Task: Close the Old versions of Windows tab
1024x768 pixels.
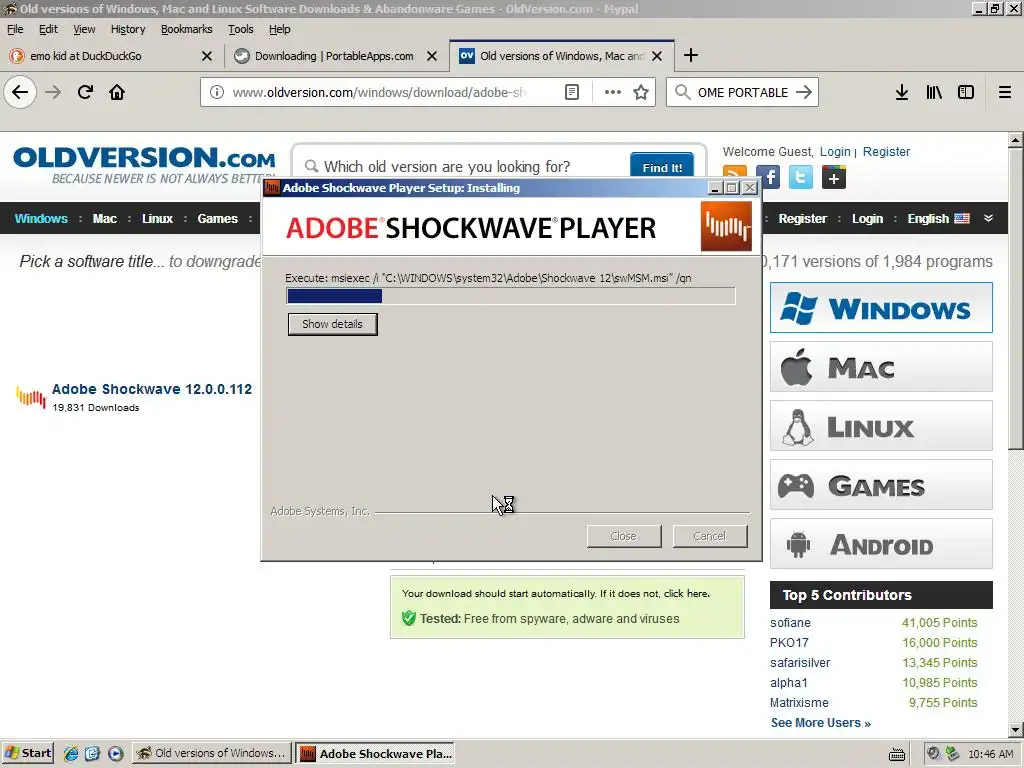Action: [x=657, y=56]
